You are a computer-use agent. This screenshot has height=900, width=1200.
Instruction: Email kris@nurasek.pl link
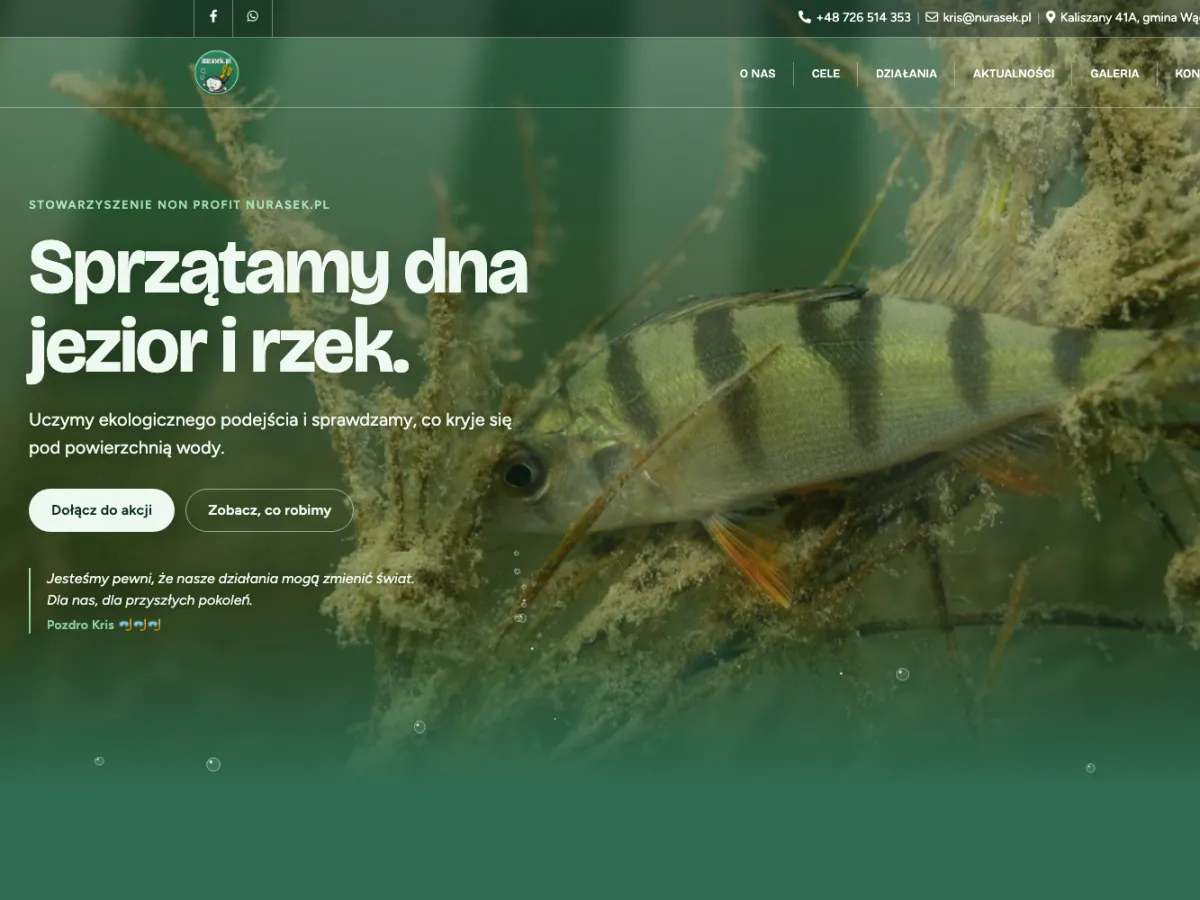pyautogui.click(x=987, y=17)
